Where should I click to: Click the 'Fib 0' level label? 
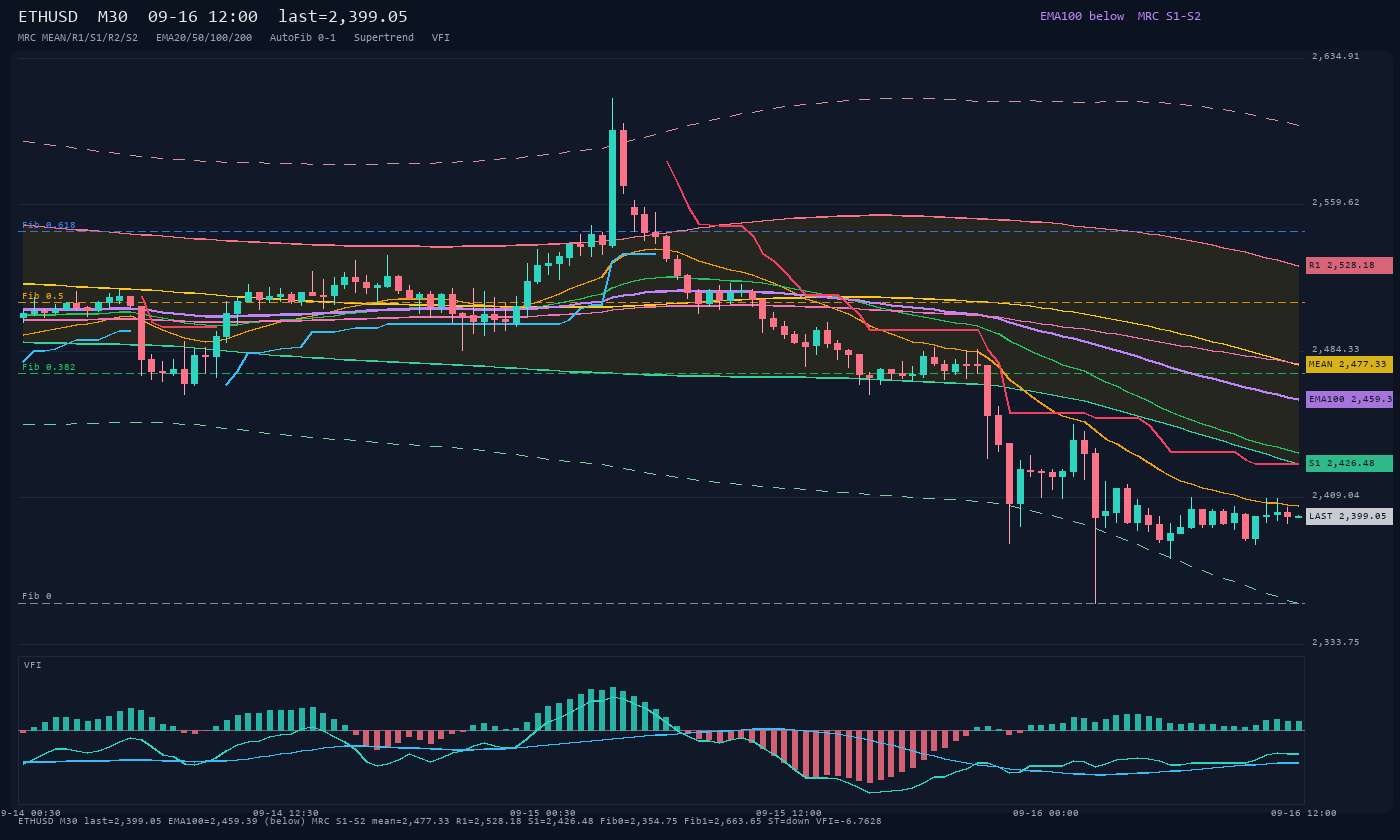(x=37, y=596)
